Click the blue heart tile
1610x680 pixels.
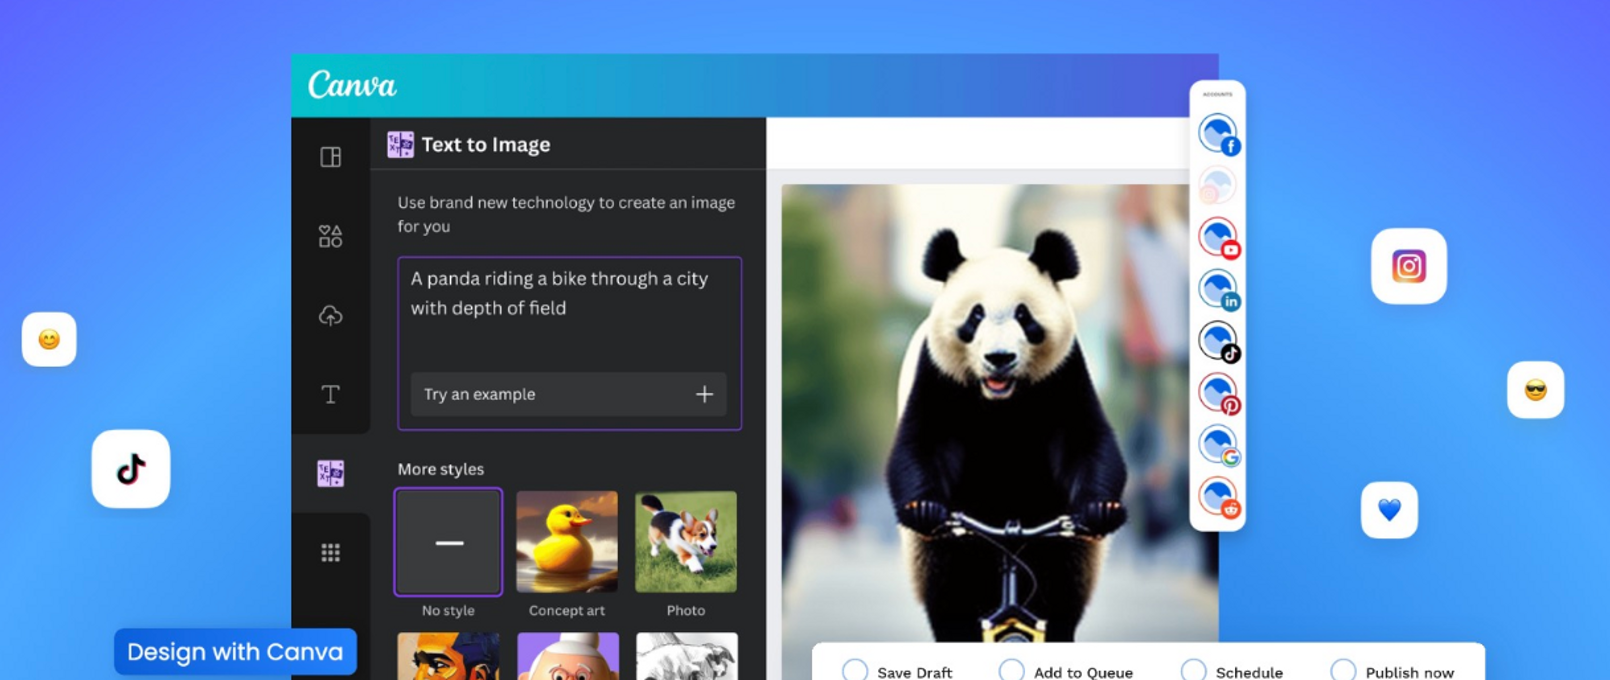pyautogui.click(x=1389, y=510)
